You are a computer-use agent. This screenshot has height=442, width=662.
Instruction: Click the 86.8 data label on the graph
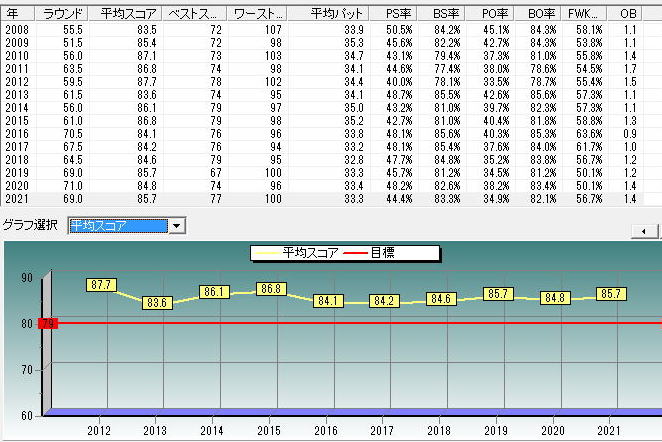tap(271, 289)
